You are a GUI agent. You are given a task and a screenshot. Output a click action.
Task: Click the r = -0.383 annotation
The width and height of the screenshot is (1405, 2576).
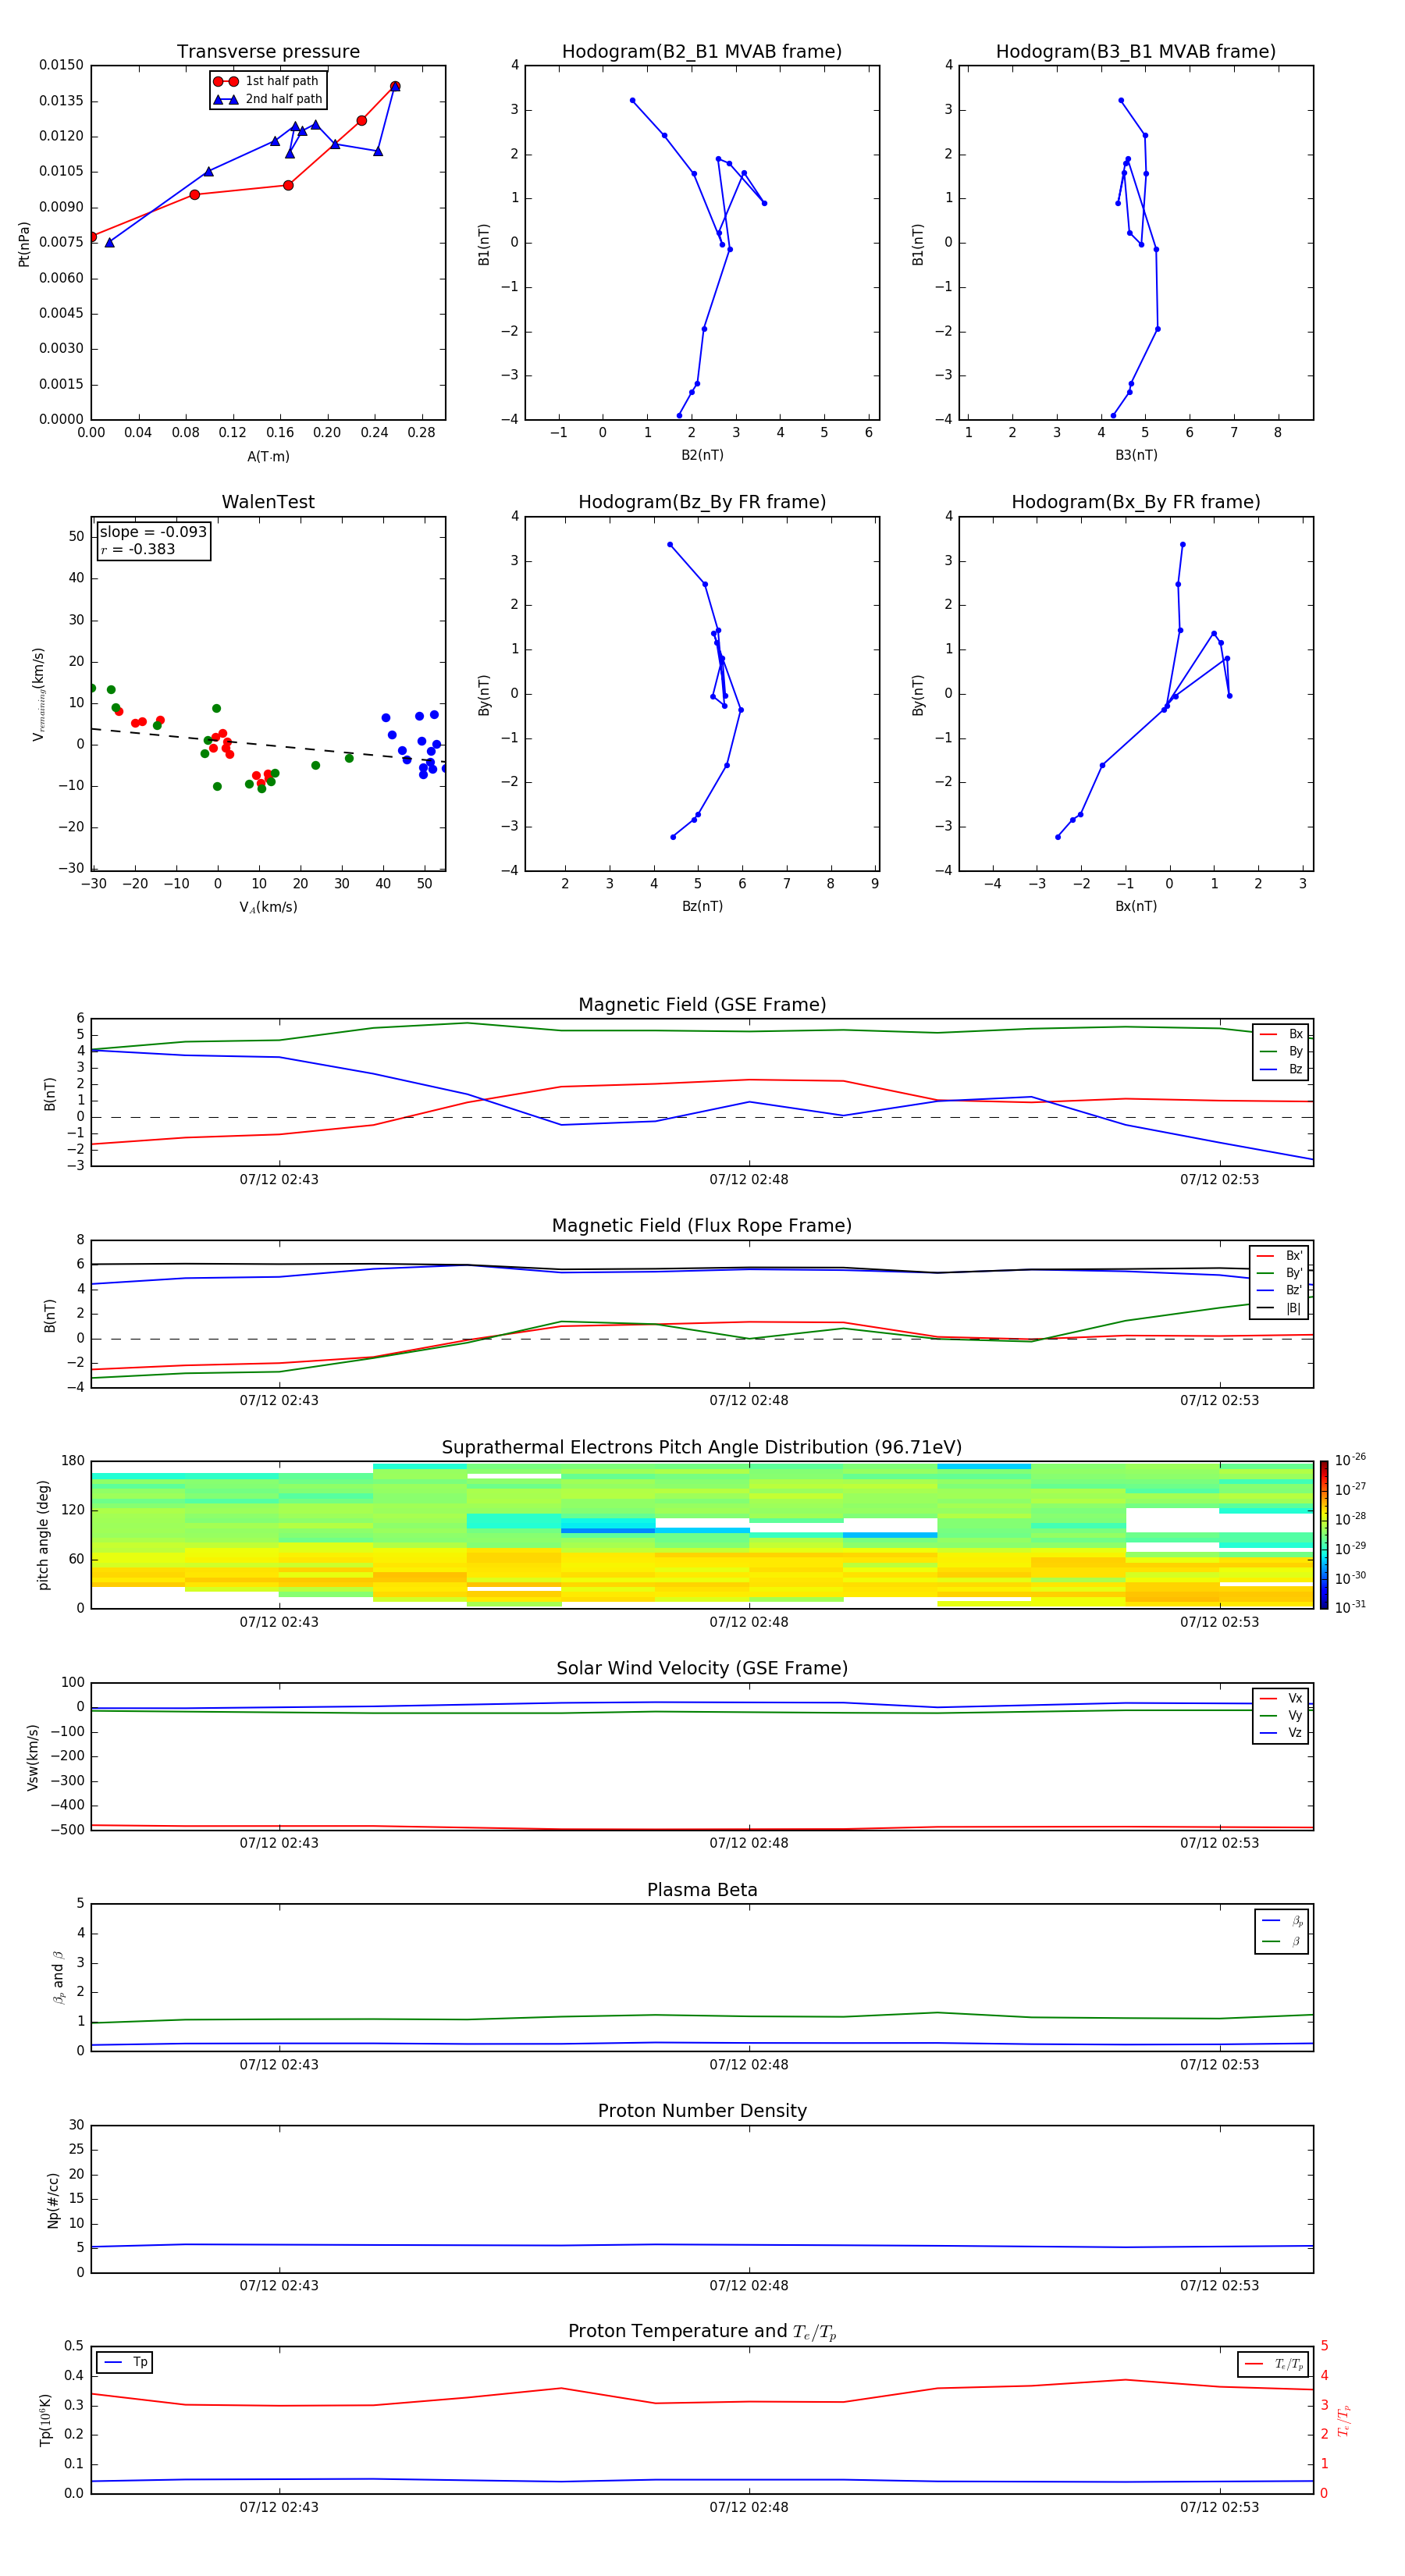pos(138,549)
